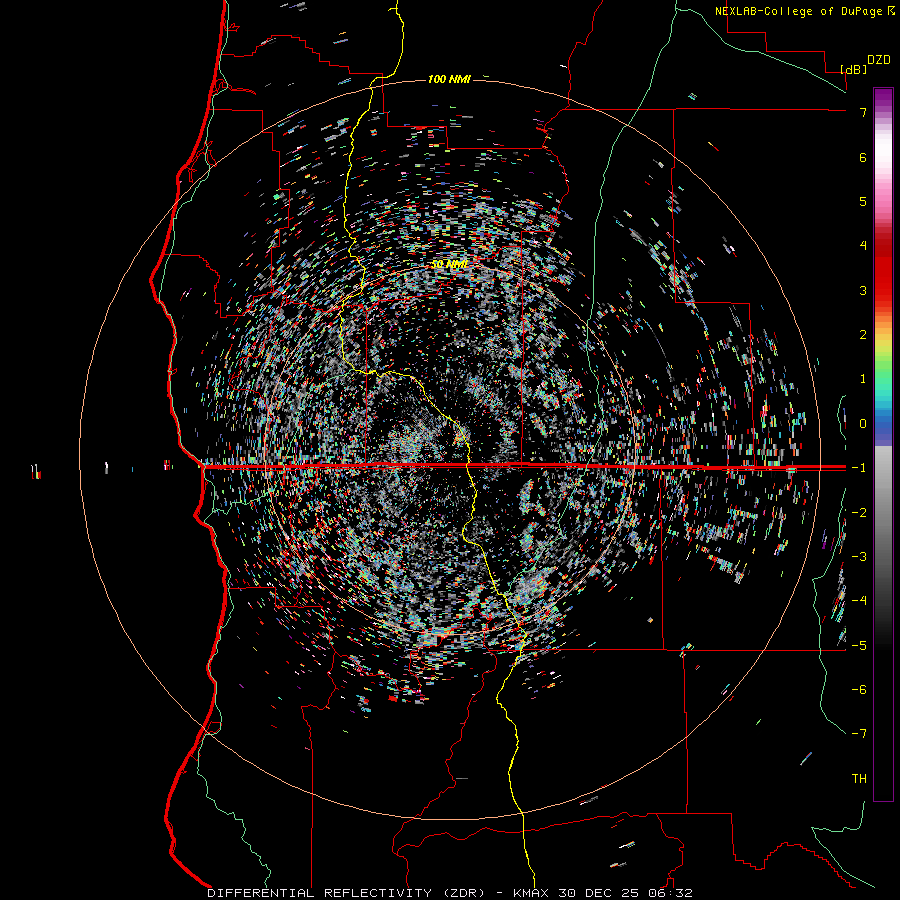Click the DZD units header above the color scale

[x=879, y=60]
